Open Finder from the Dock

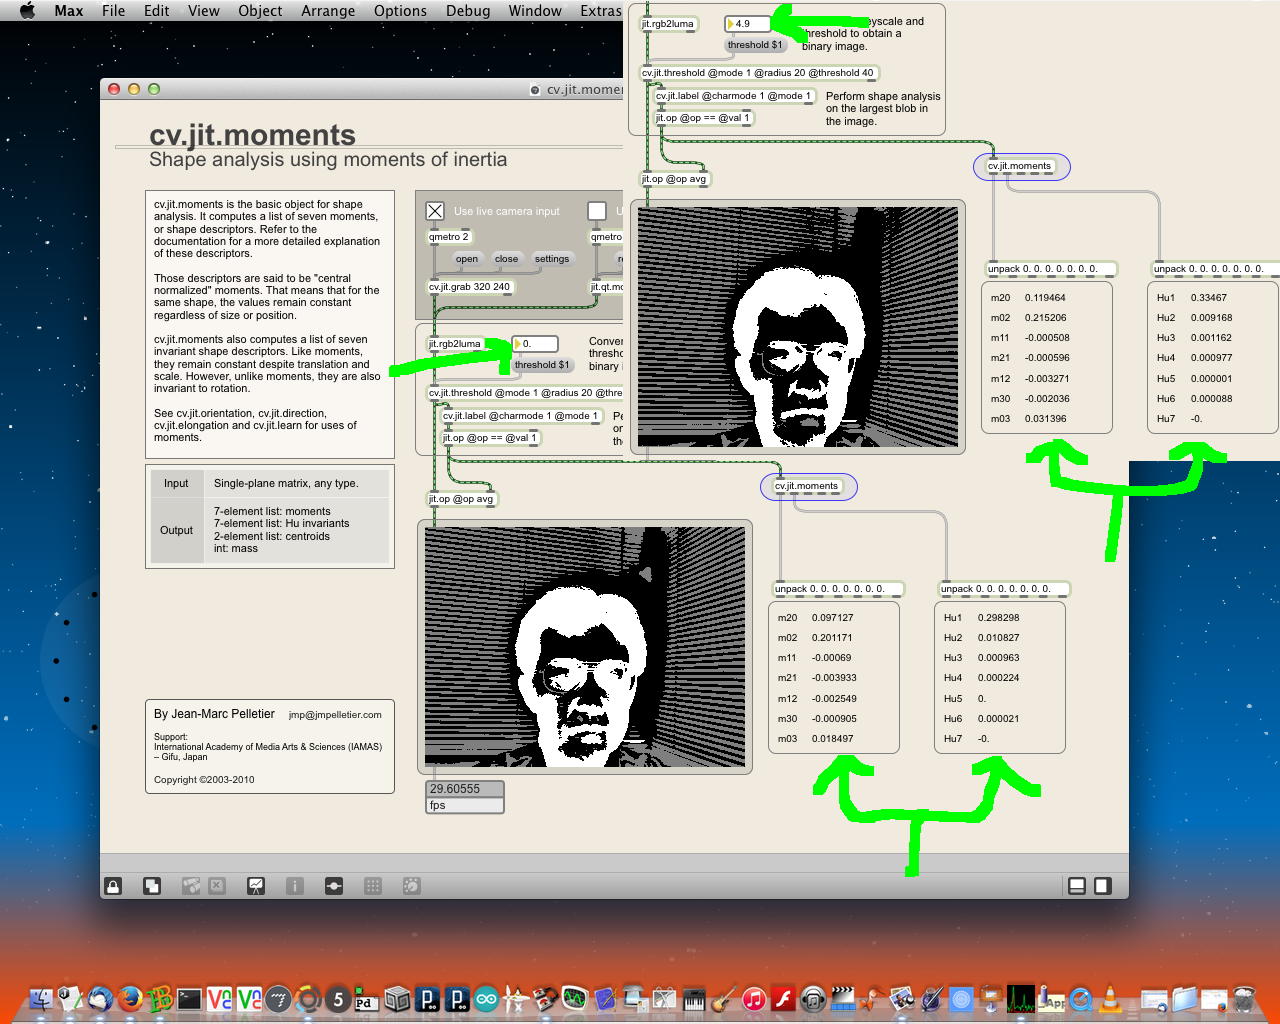point(41,998)
